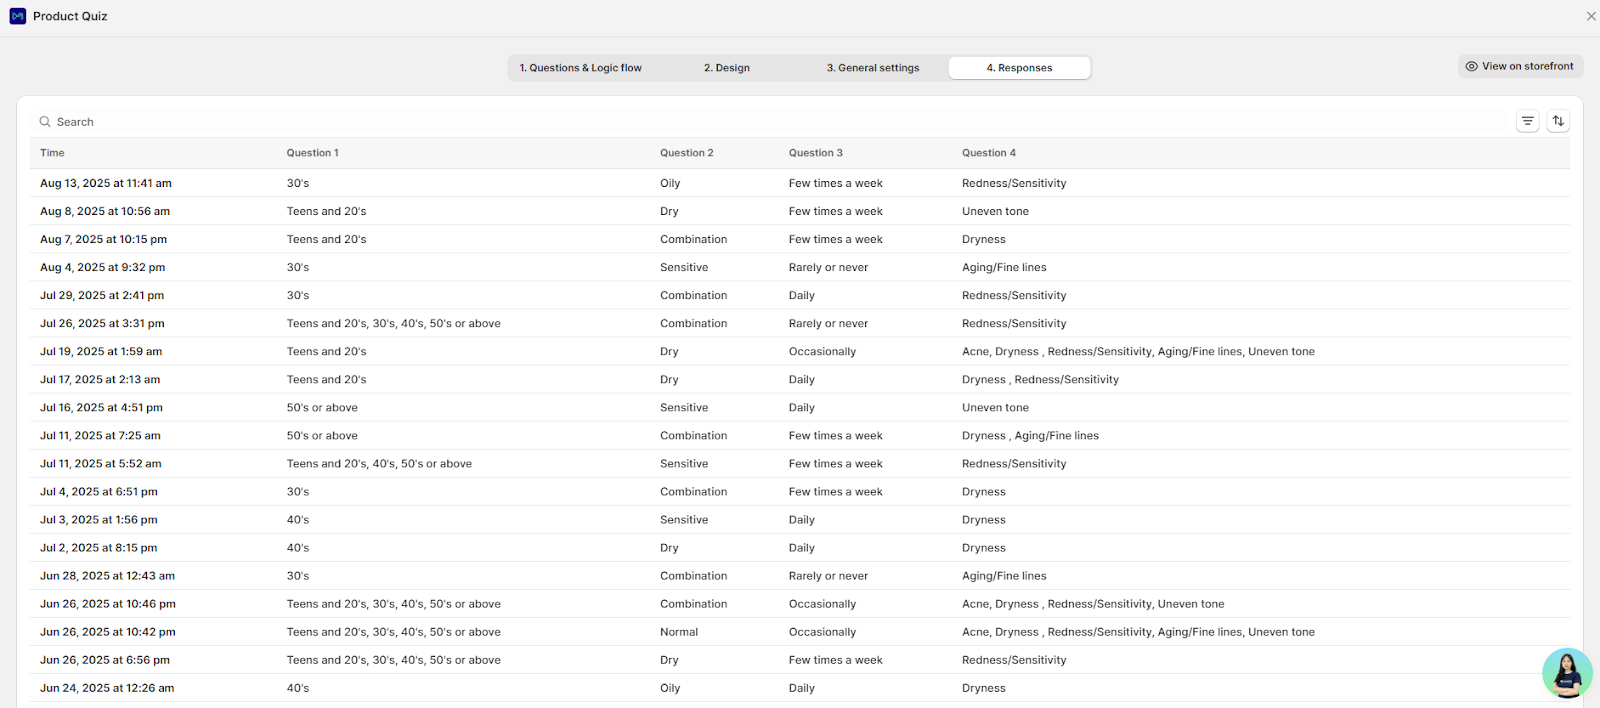
Task: Close the Product Quiz panel
Action: [x=1590, y=16]
